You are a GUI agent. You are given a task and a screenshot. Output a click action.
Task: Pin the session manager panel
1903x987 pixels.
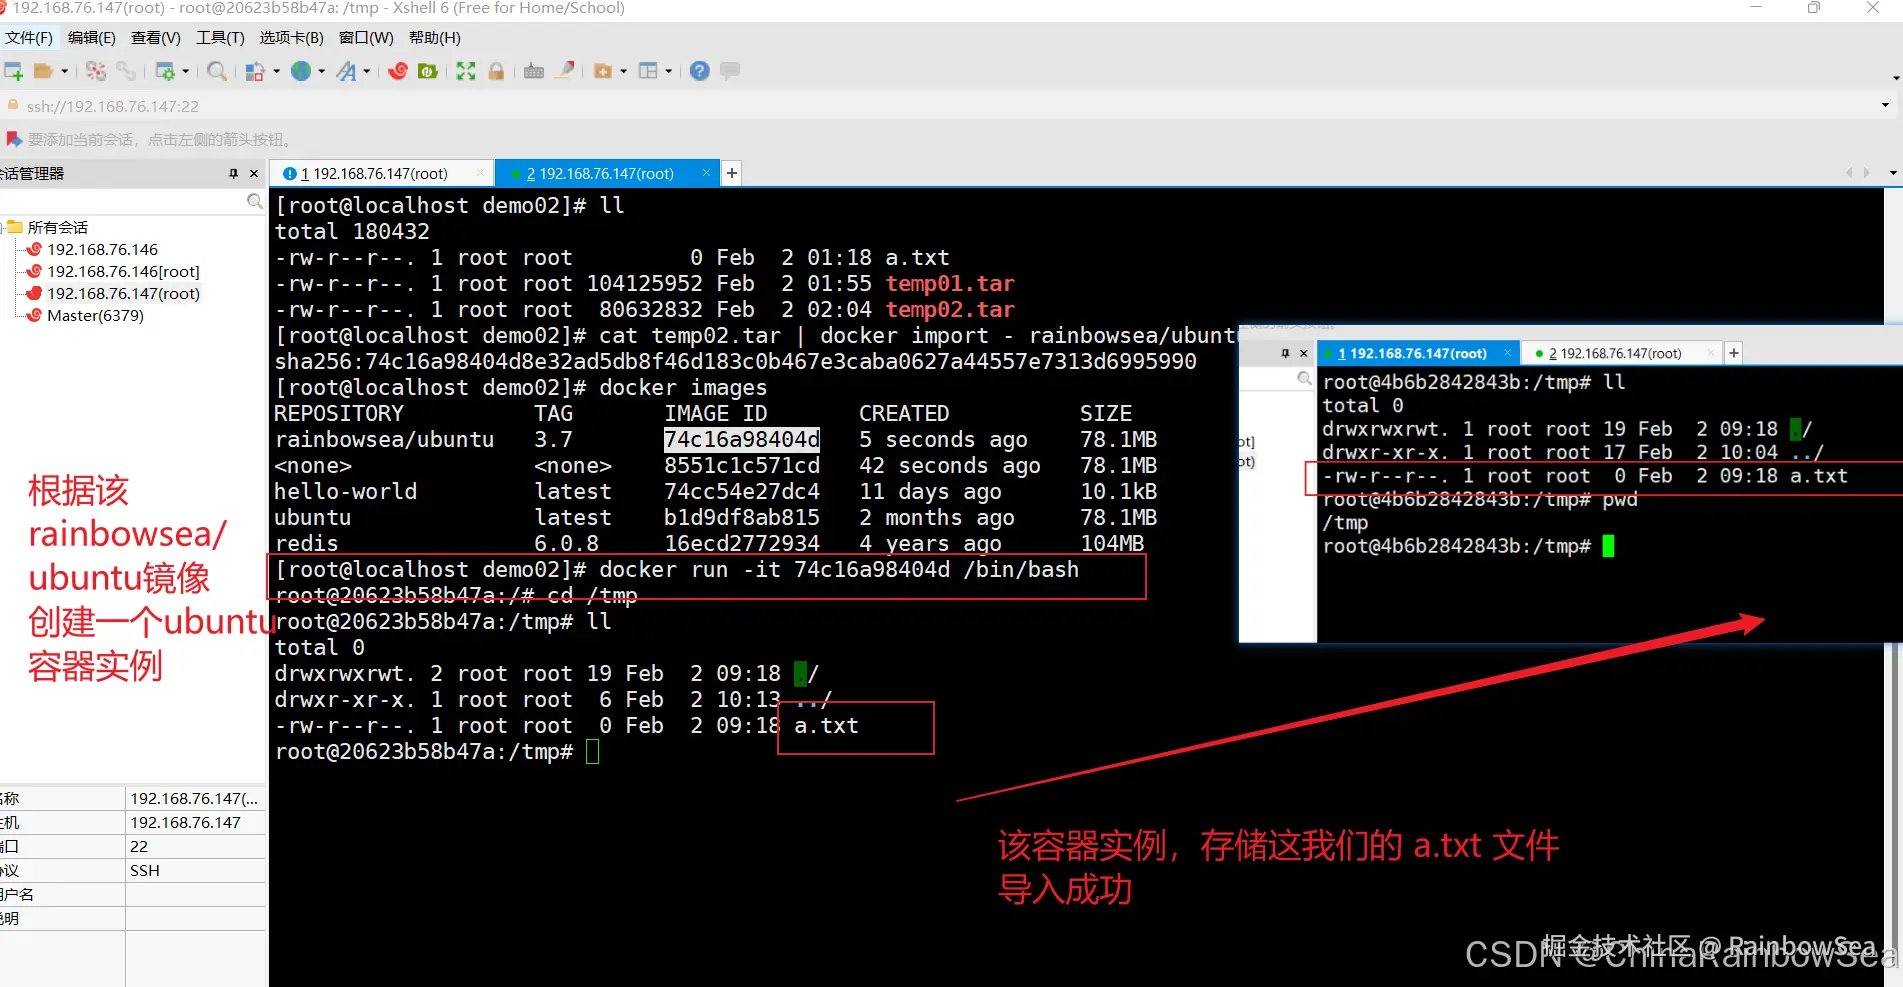pos(233,173)
